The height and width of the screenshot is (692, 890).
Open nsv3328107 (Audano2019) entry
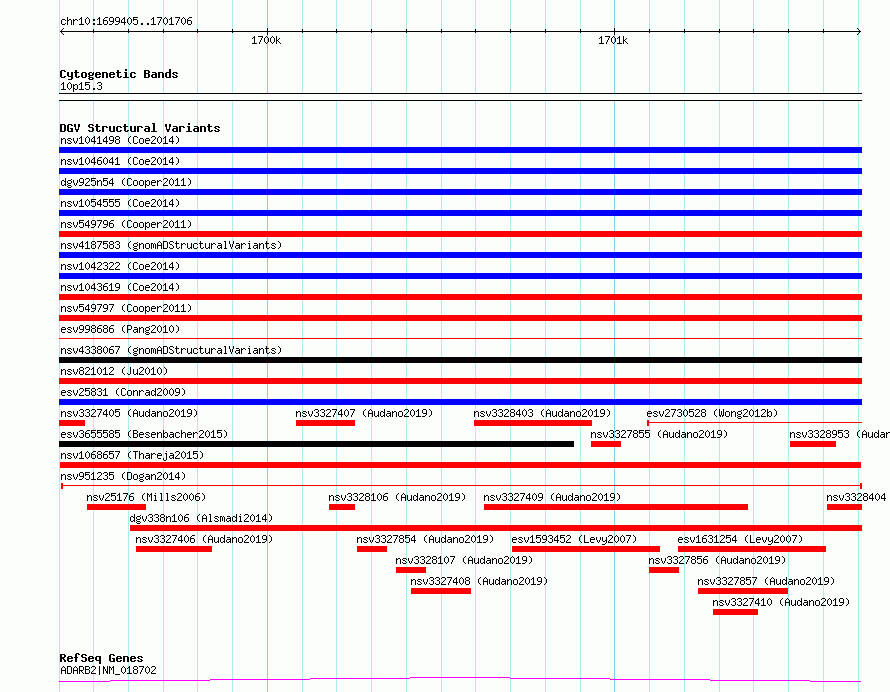464,560
